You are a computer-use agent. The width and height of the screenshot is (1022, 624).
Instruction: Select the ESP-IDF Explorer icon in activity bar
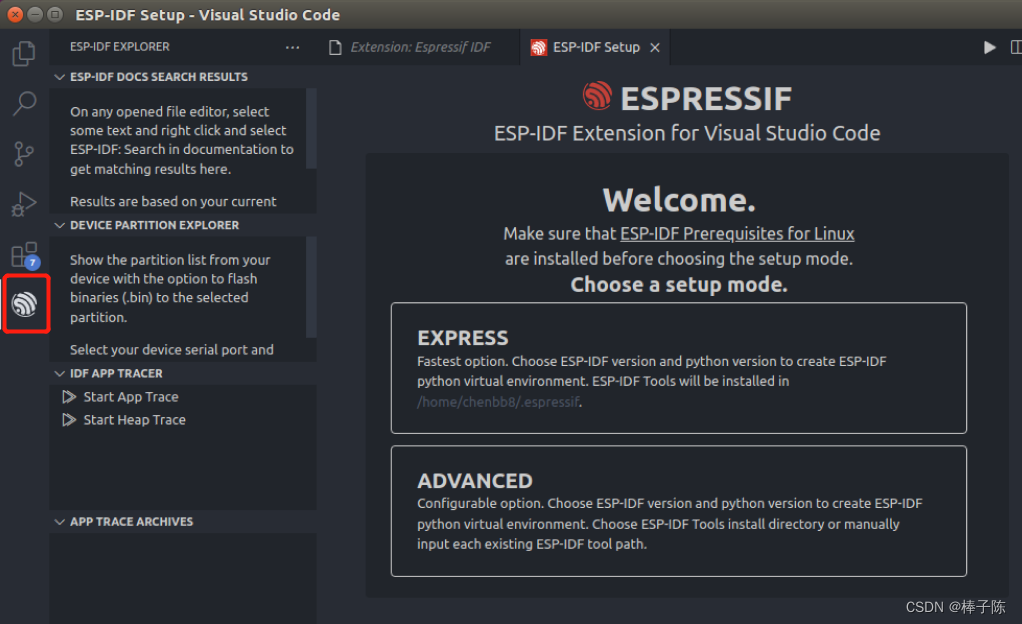click(x=25, y=304)
